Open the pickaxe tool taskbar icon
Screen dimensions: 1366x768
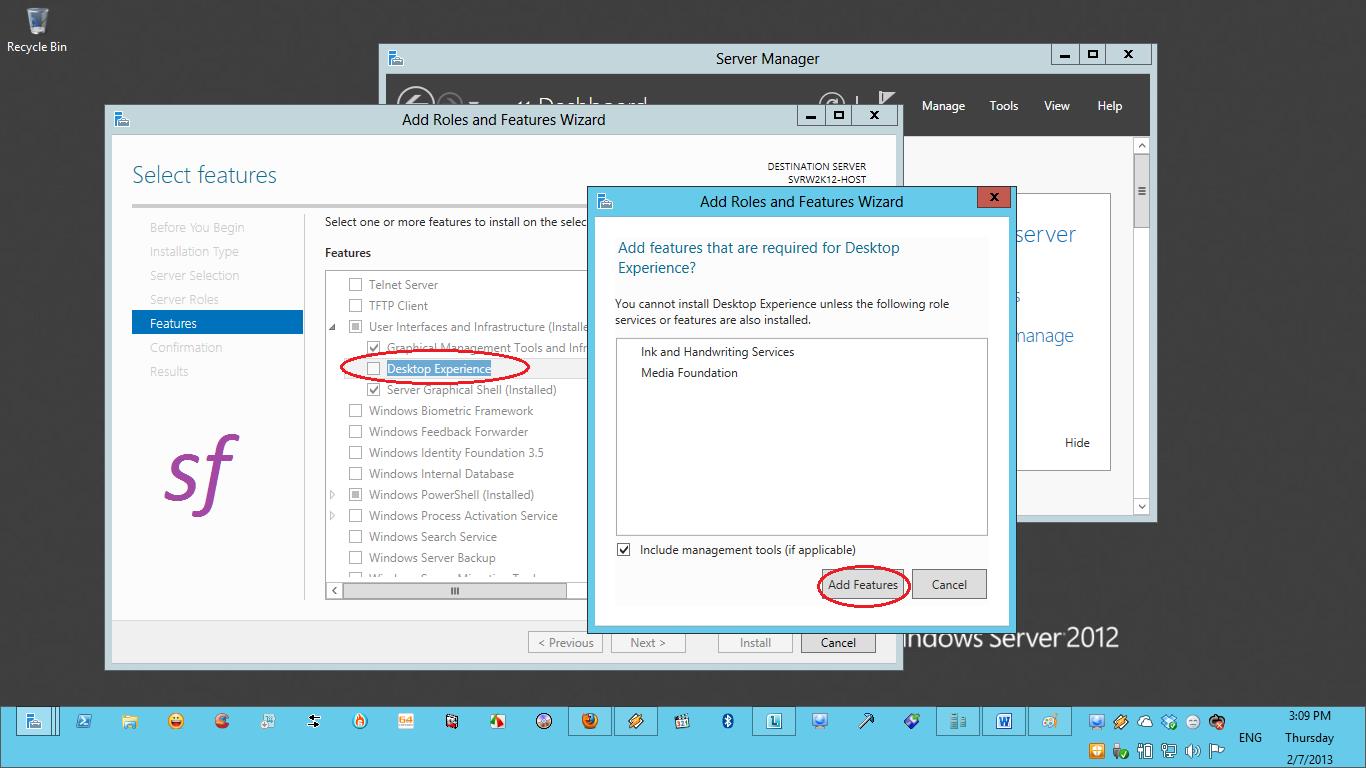[x=866, y=721]
